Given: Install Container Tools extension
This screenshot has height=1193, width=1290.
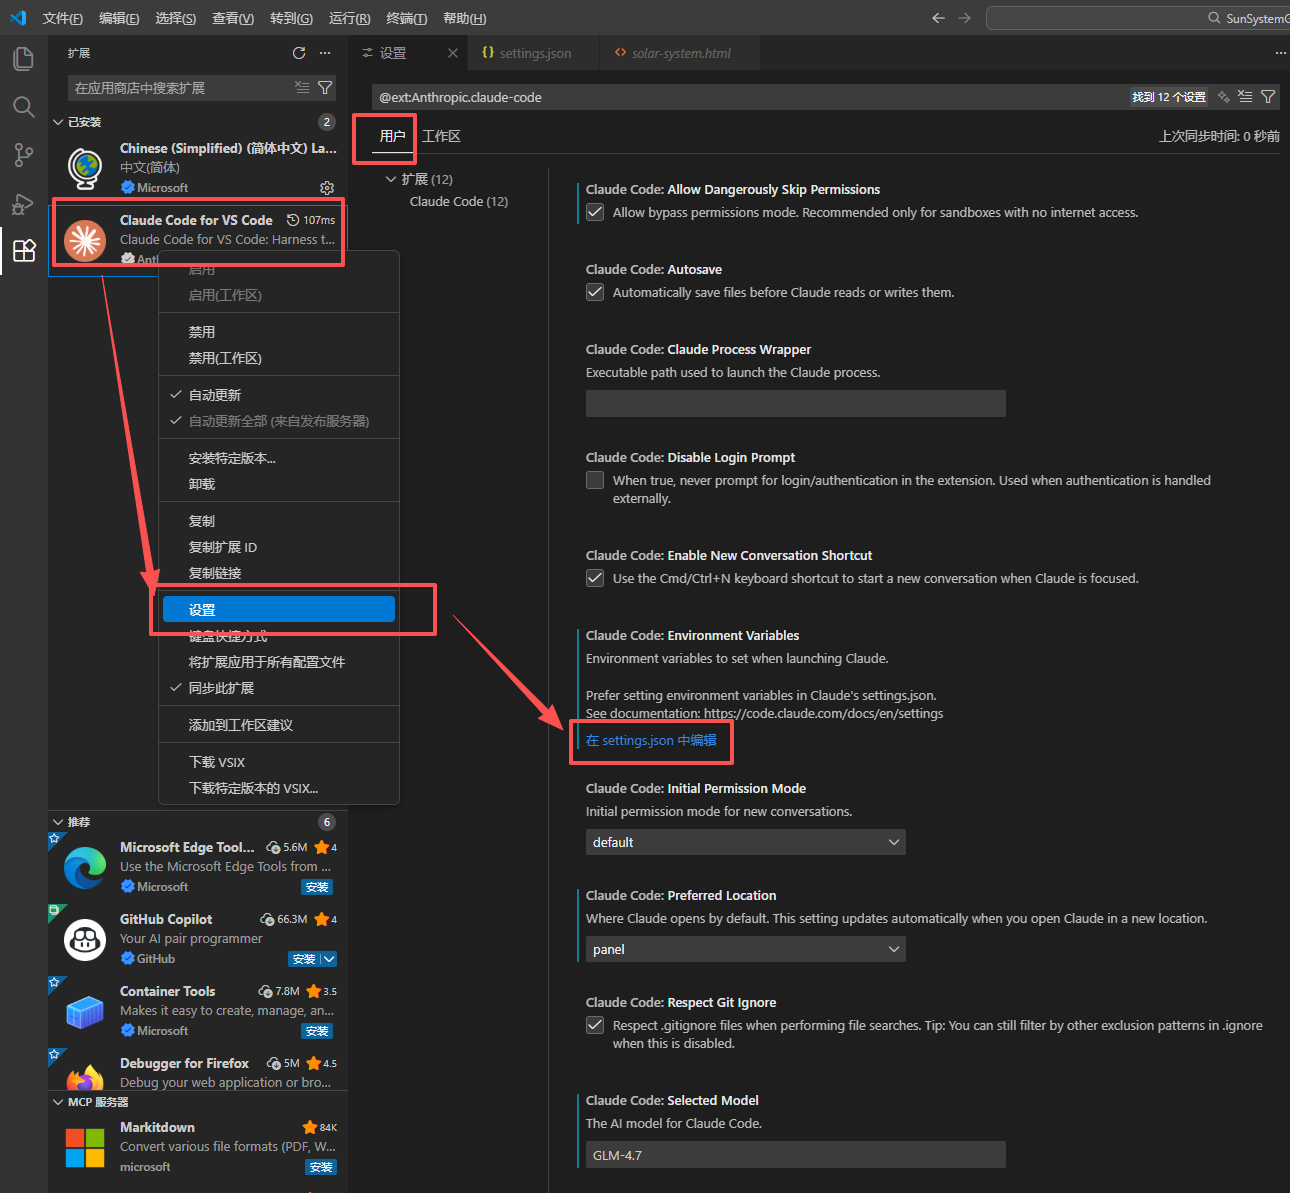Looking at the screenshot, I should pos(318,1031).
